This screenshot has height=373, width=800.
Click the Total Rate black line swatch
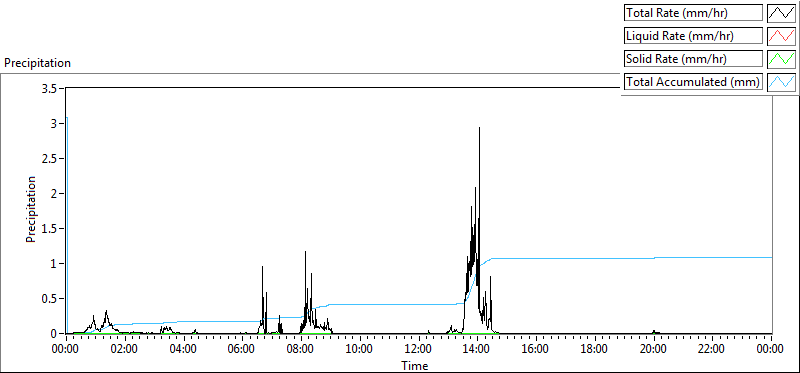(x=781, y=13)
